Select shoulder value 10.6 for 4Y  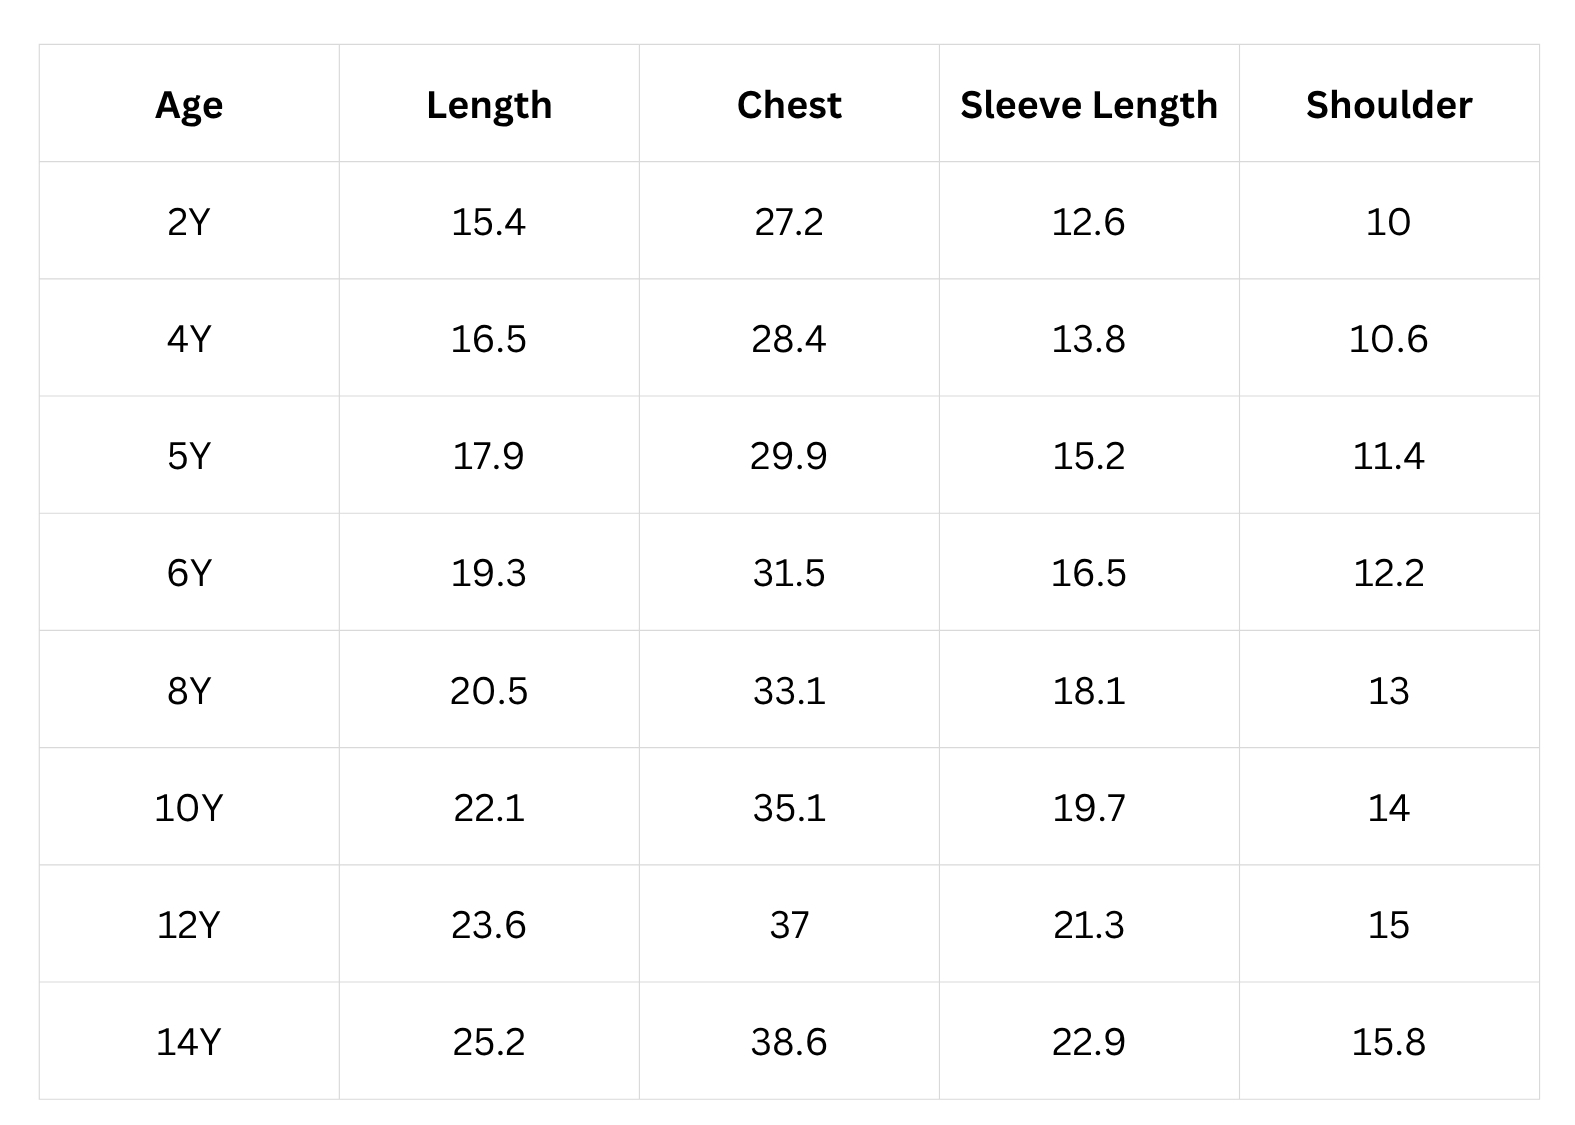point(1389,339)
